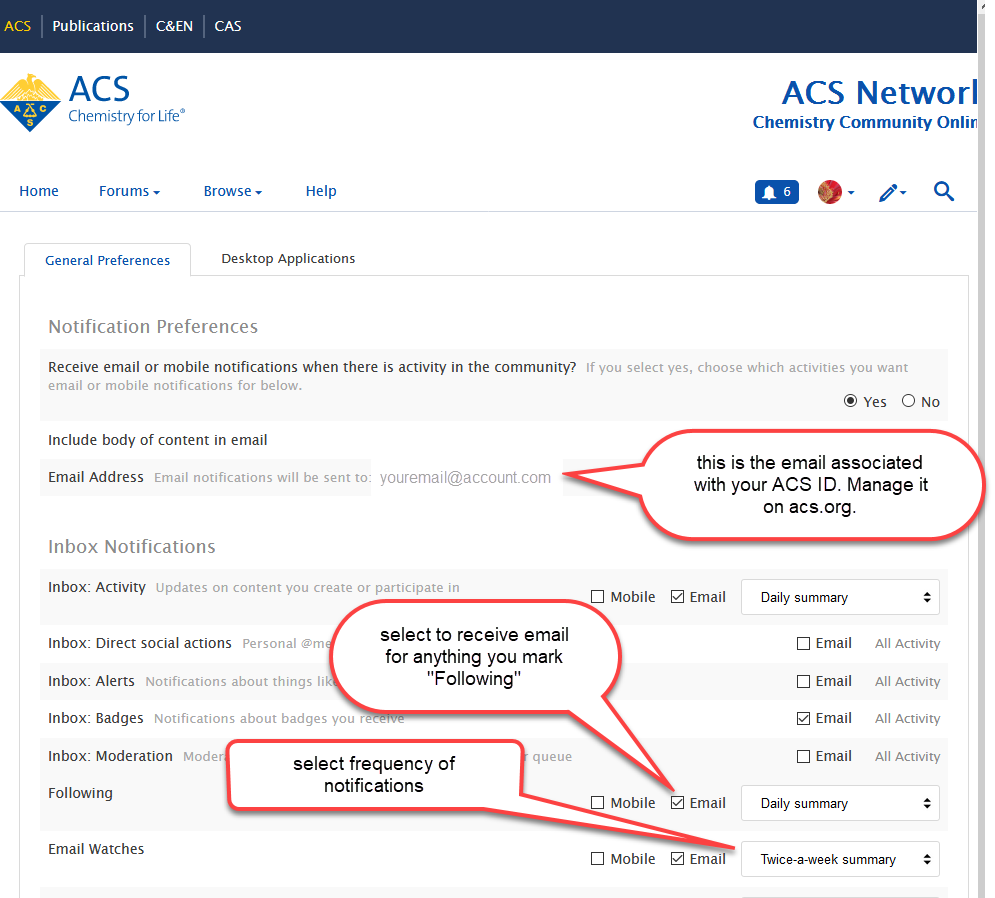Open the user avatar menu

(x=835, y=192)
